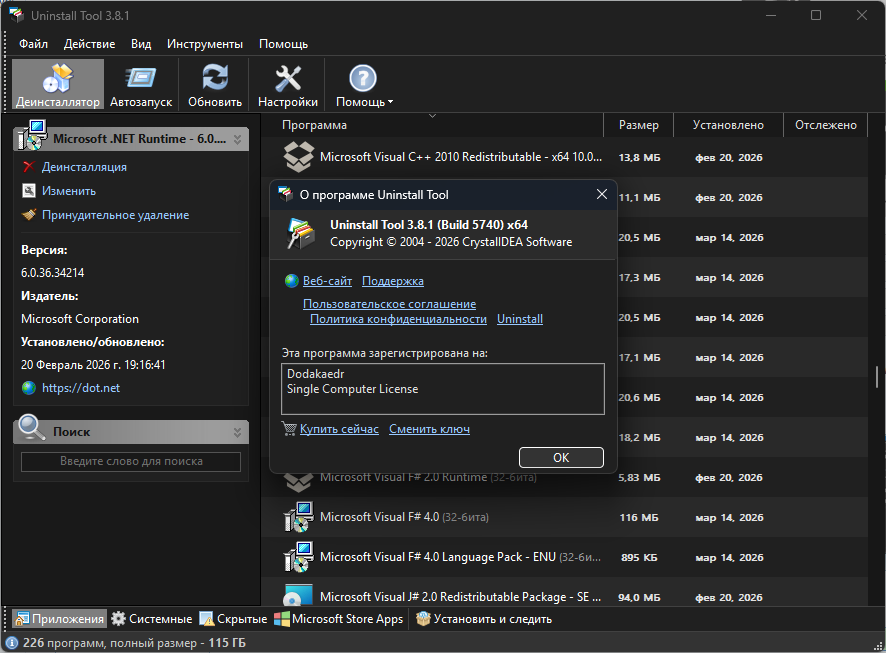The image size is (886, 653).
Task: Click the Uninstall Tool logo in about dialog
Action: [x=301, y=233]
